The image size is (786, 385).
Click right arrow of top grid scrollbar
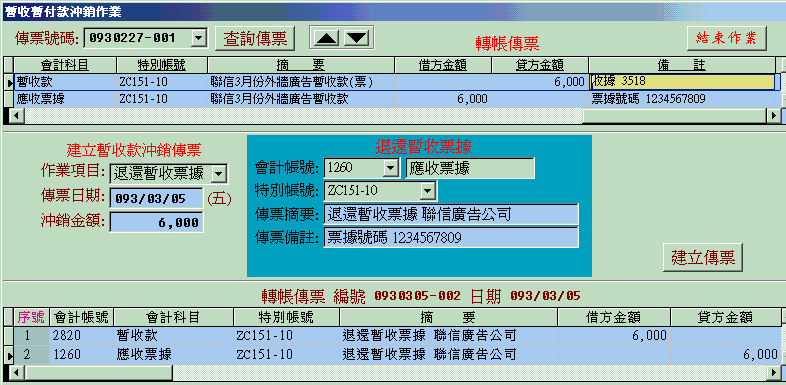773,116
